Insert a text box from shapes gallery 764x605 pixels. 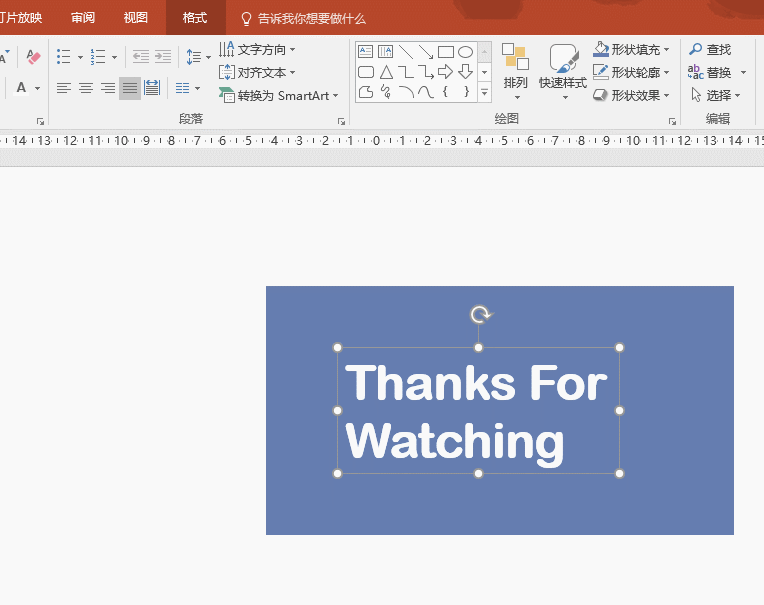[366, 52]
